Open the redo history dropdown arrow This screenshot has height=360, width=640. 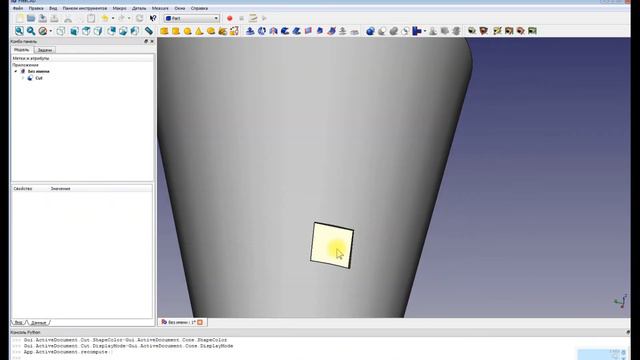tap(129, 18)
